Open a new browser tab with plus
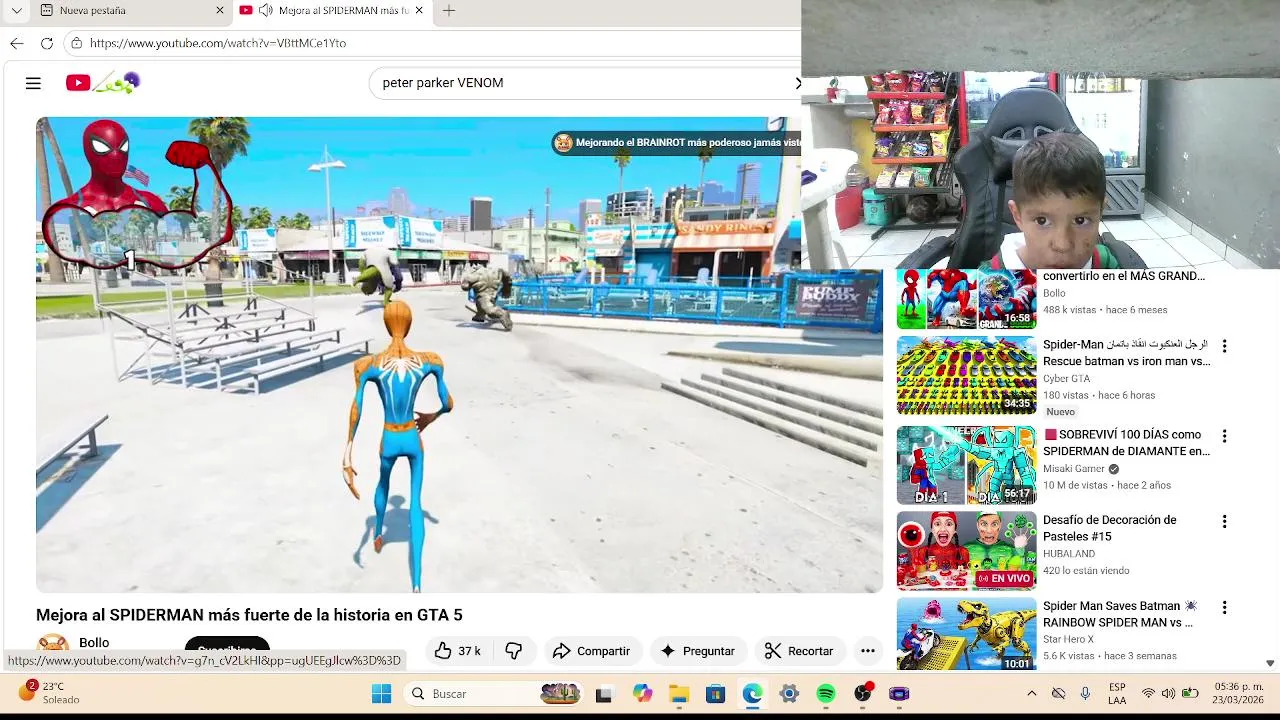The image size is (1280, 720). pos(449,10)
